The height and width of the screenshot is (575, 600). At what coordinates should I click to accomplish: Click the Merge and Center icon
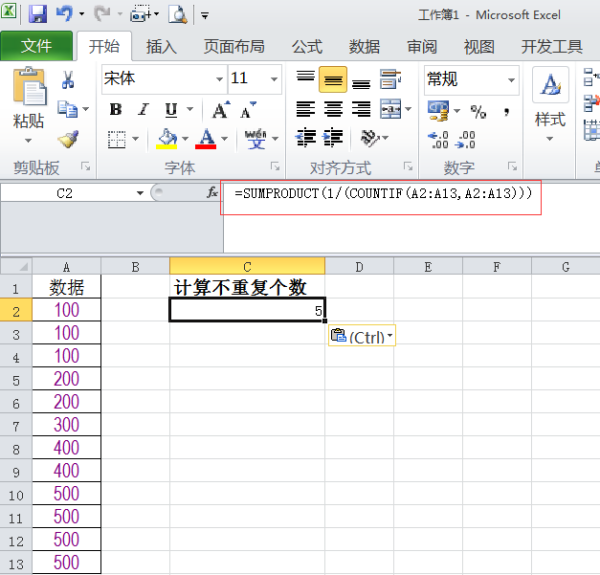[390, 109]
